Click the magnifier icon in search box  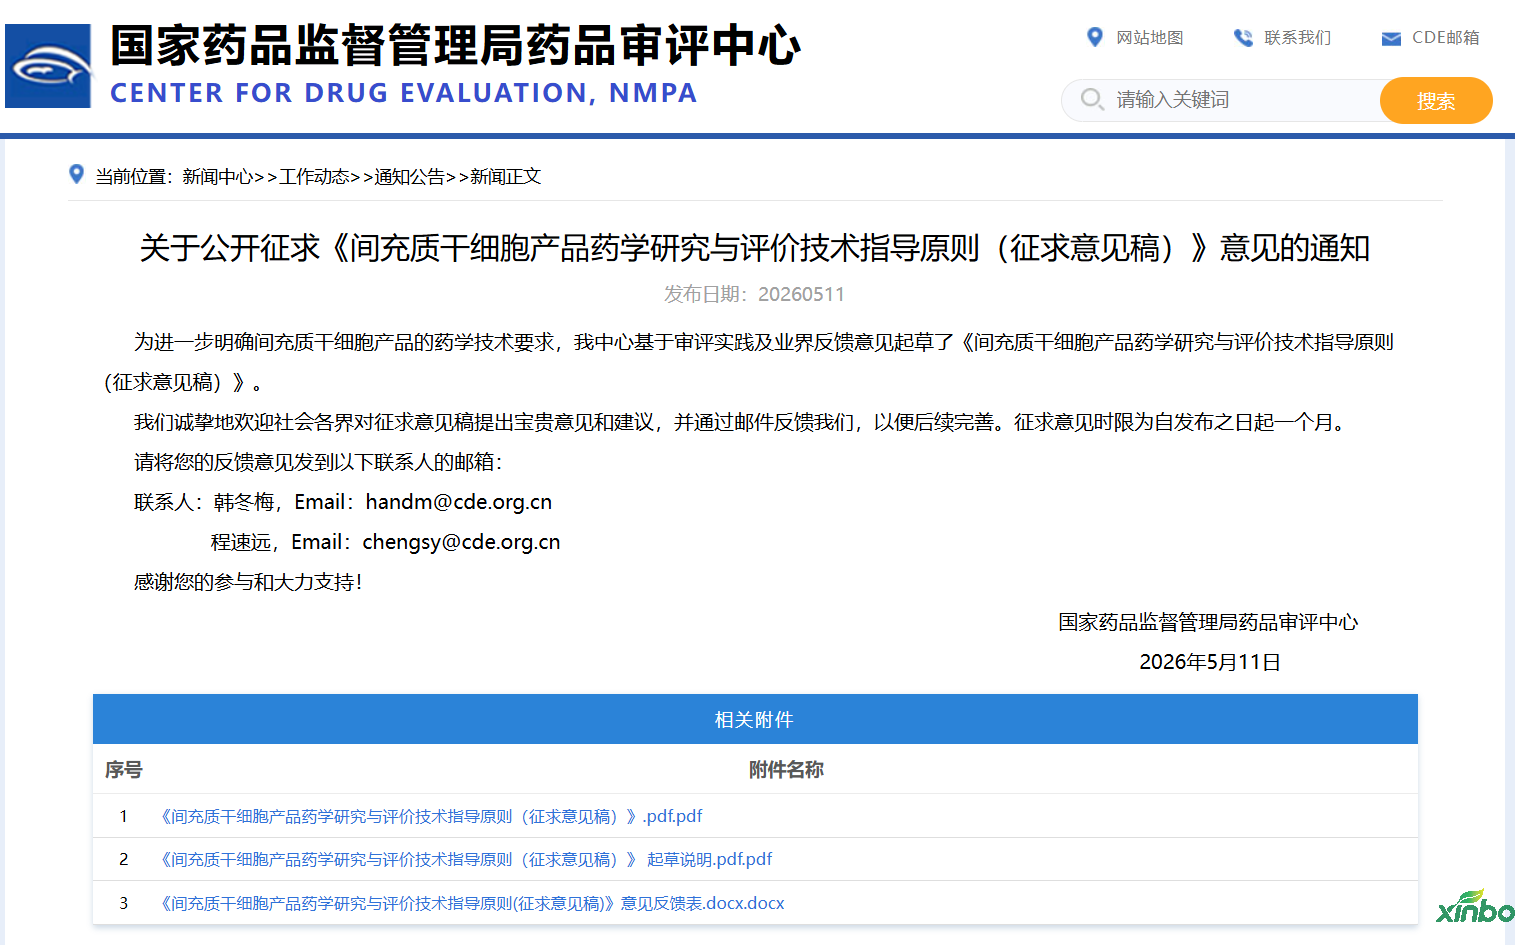coord(1092,99)
